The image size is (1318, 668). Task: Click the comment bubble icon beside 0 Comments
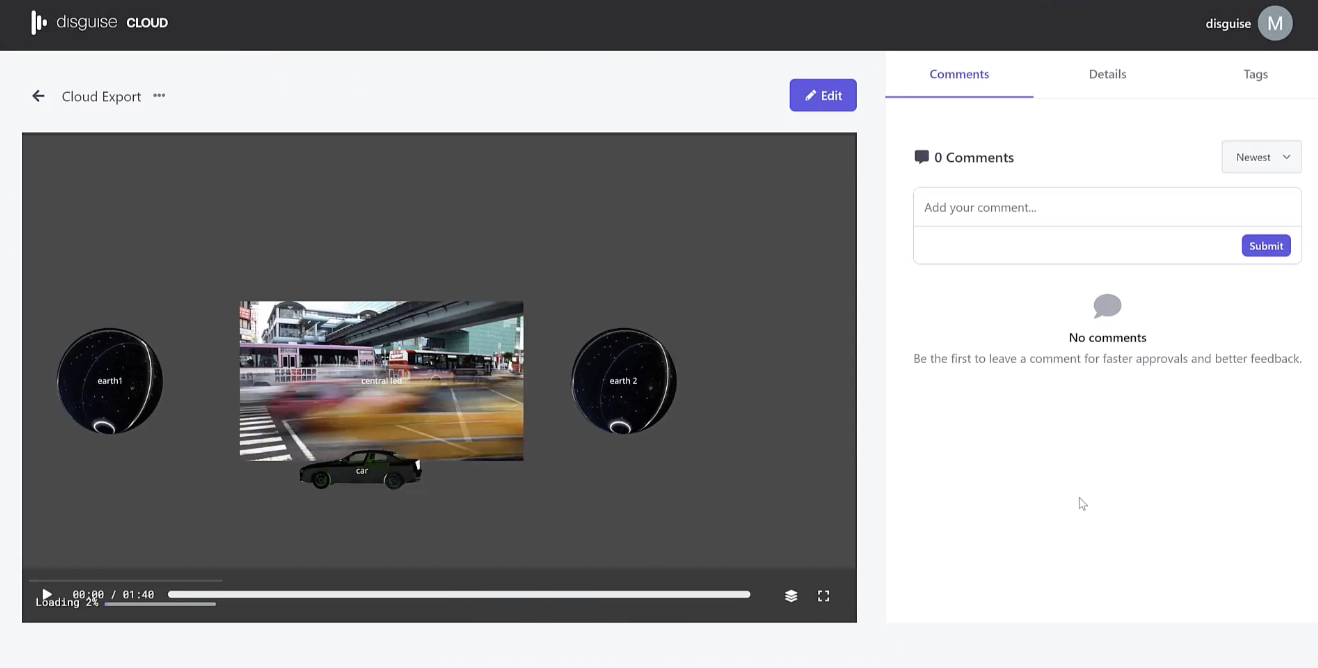pos(921,157)
